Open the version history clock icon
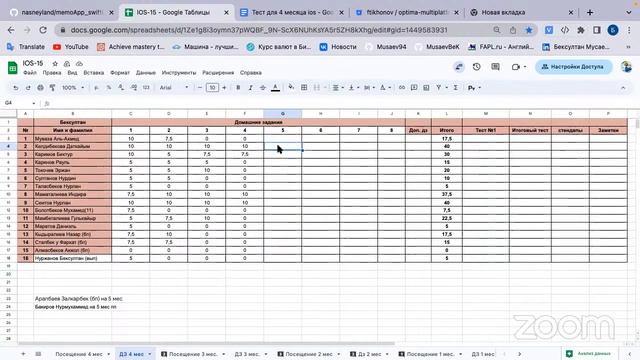640x360 pixels. tap(476, 67)
